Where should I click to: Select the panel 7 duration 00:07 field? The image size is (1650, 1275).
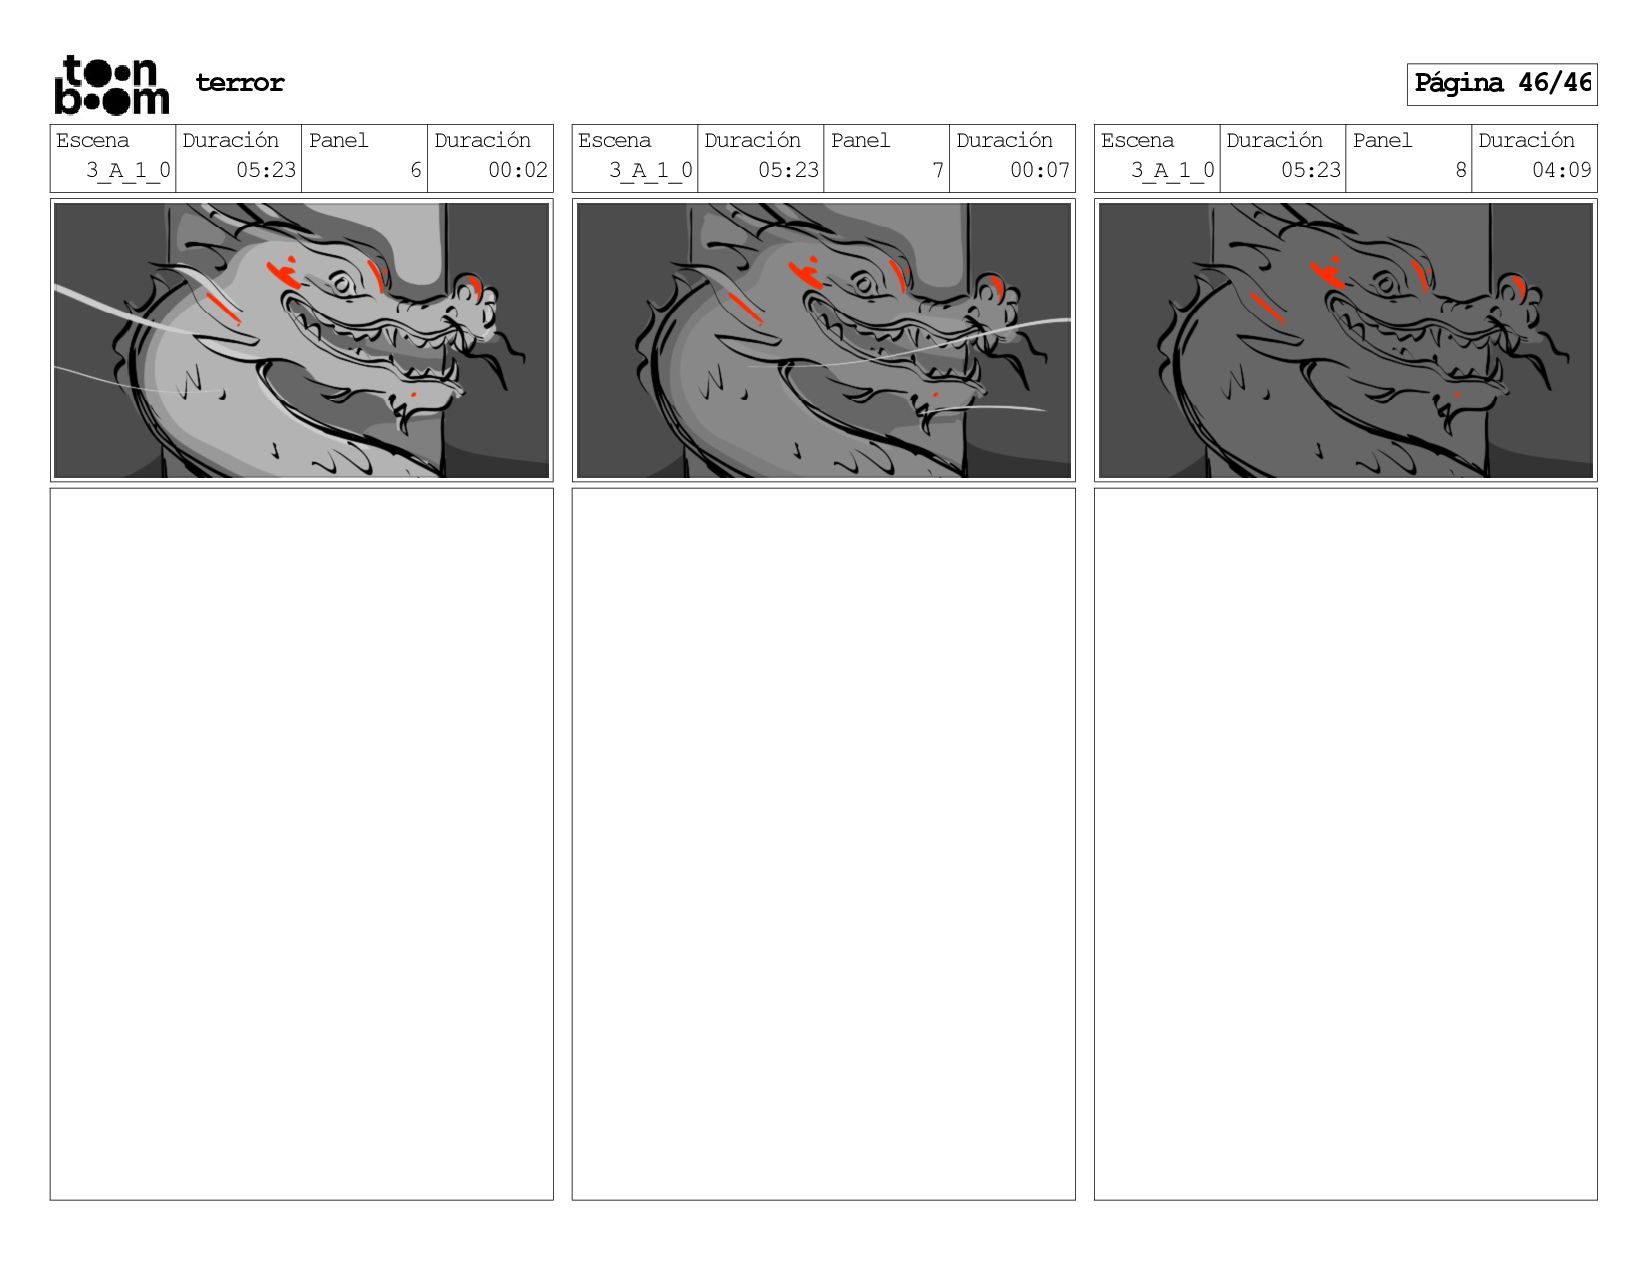pos(1012,158)
